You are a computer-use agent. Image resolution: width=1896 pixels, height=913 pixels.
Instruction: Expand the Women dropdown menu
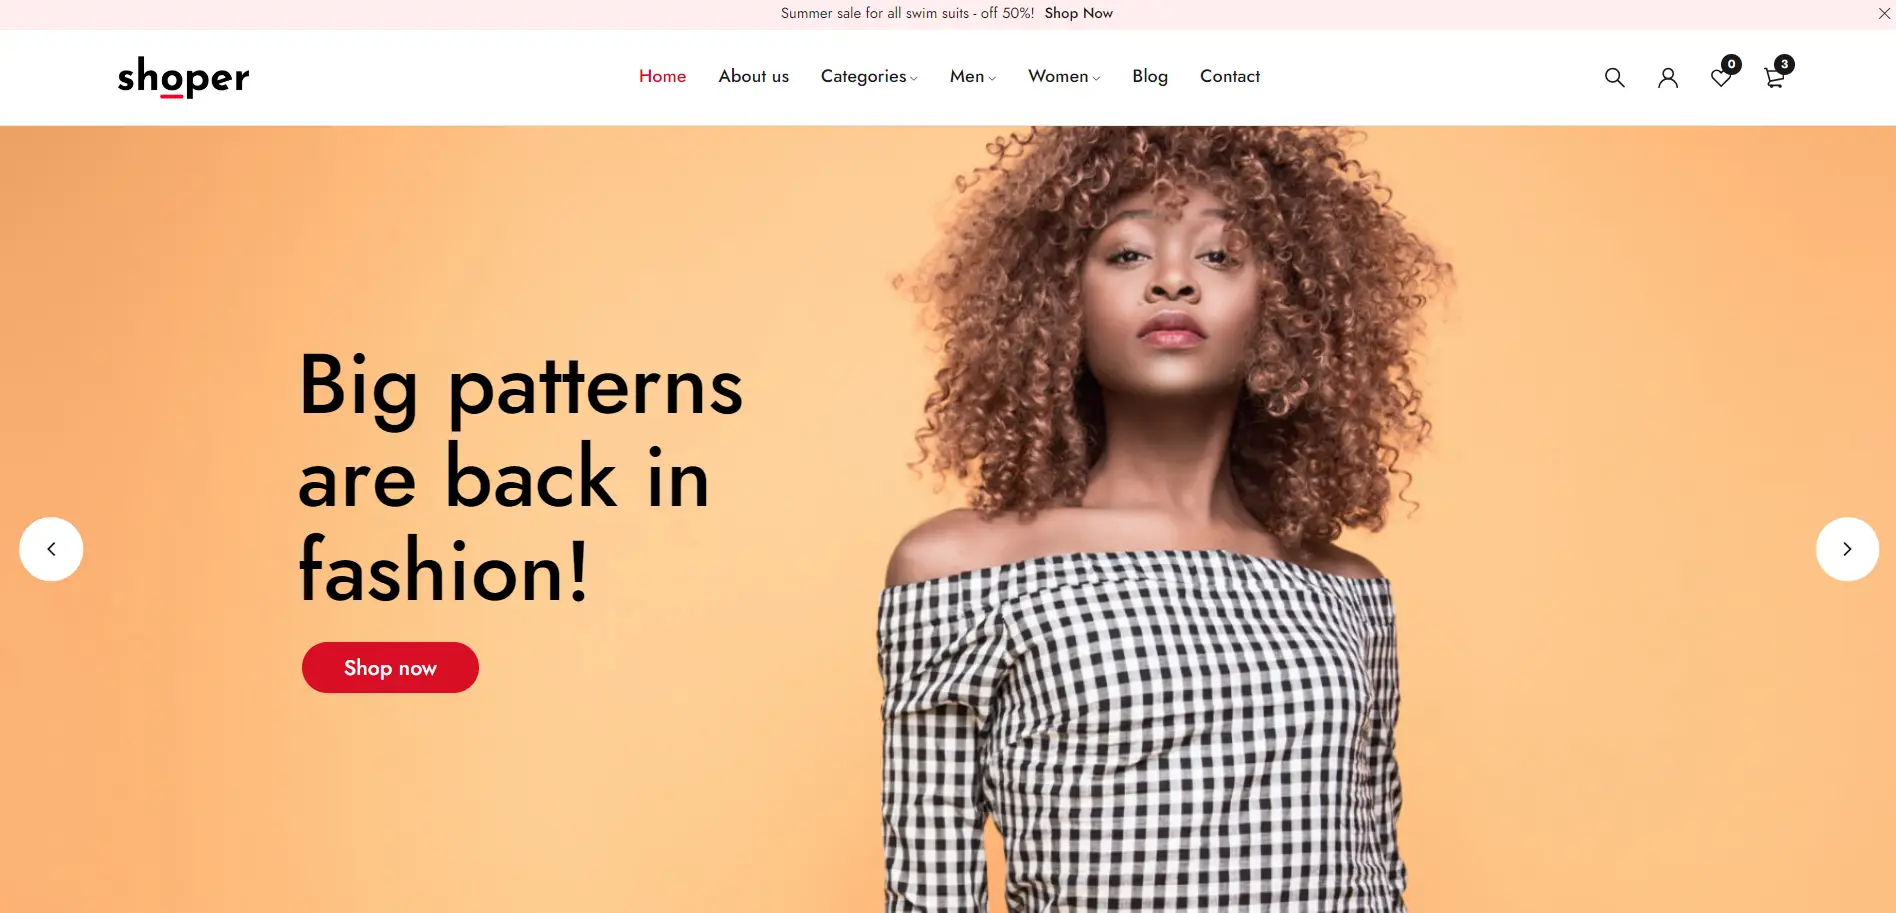tap(1064, 76)
